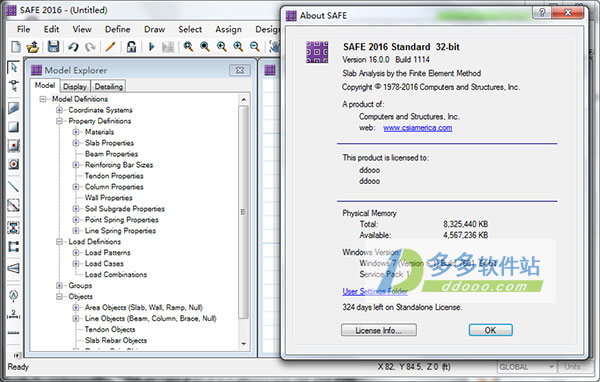Expand the Reinforcing Bar Sizes node
Screen dimensions: 600x382
point(76,165)
